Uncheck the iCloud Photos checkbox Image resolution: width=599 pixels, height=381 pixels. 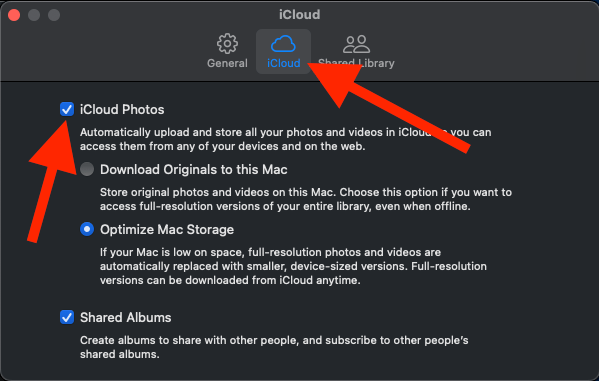pos(67,109)
